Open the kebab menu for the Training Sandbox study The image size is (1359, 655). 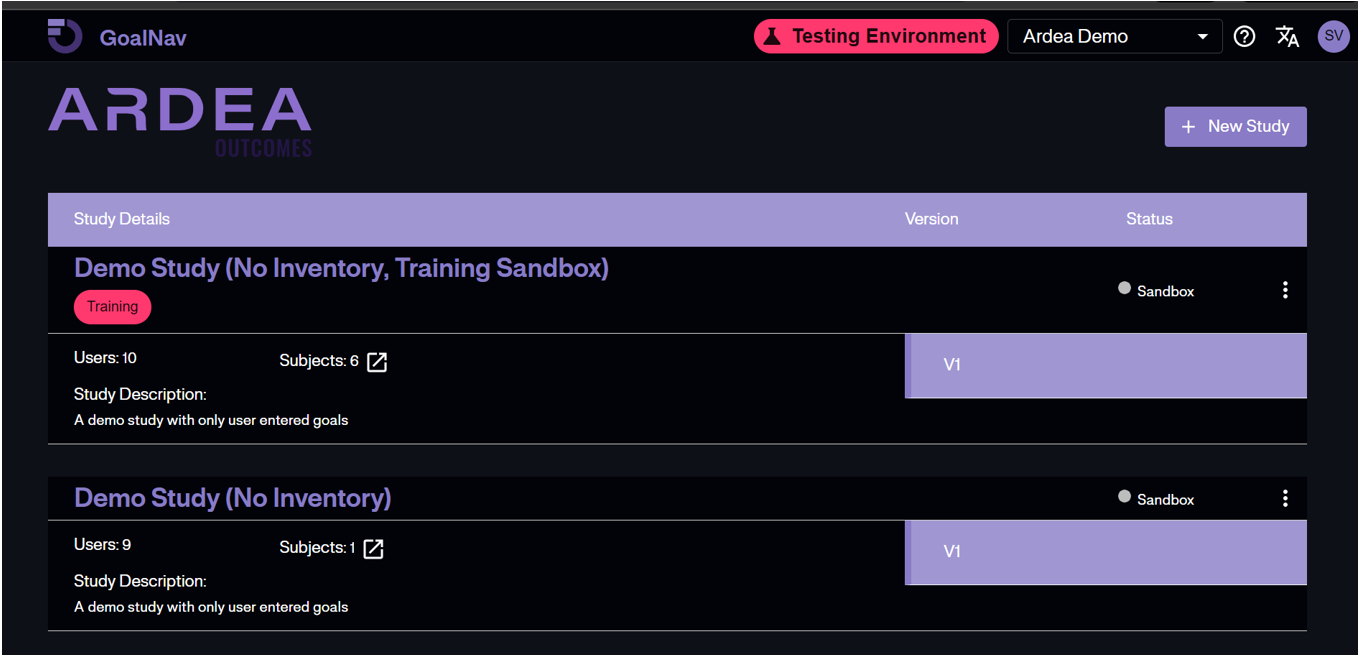tap(1286, 290)
